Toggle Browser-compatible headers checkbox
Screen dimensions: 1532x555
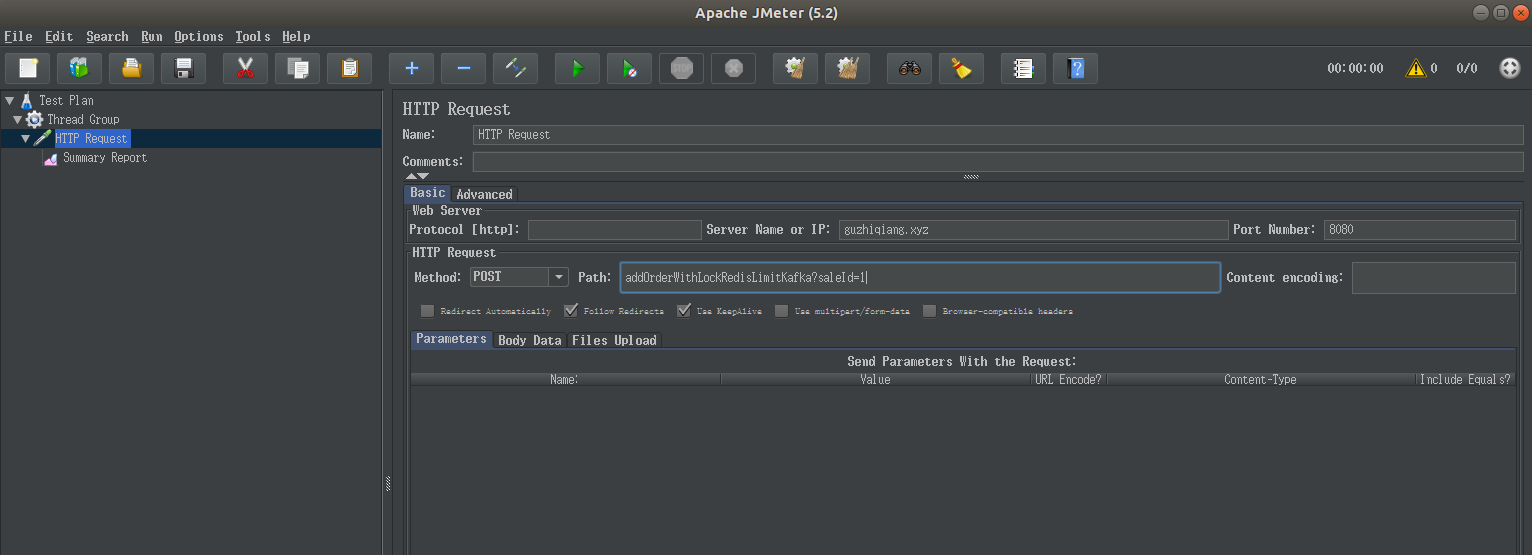coord(929,311)
